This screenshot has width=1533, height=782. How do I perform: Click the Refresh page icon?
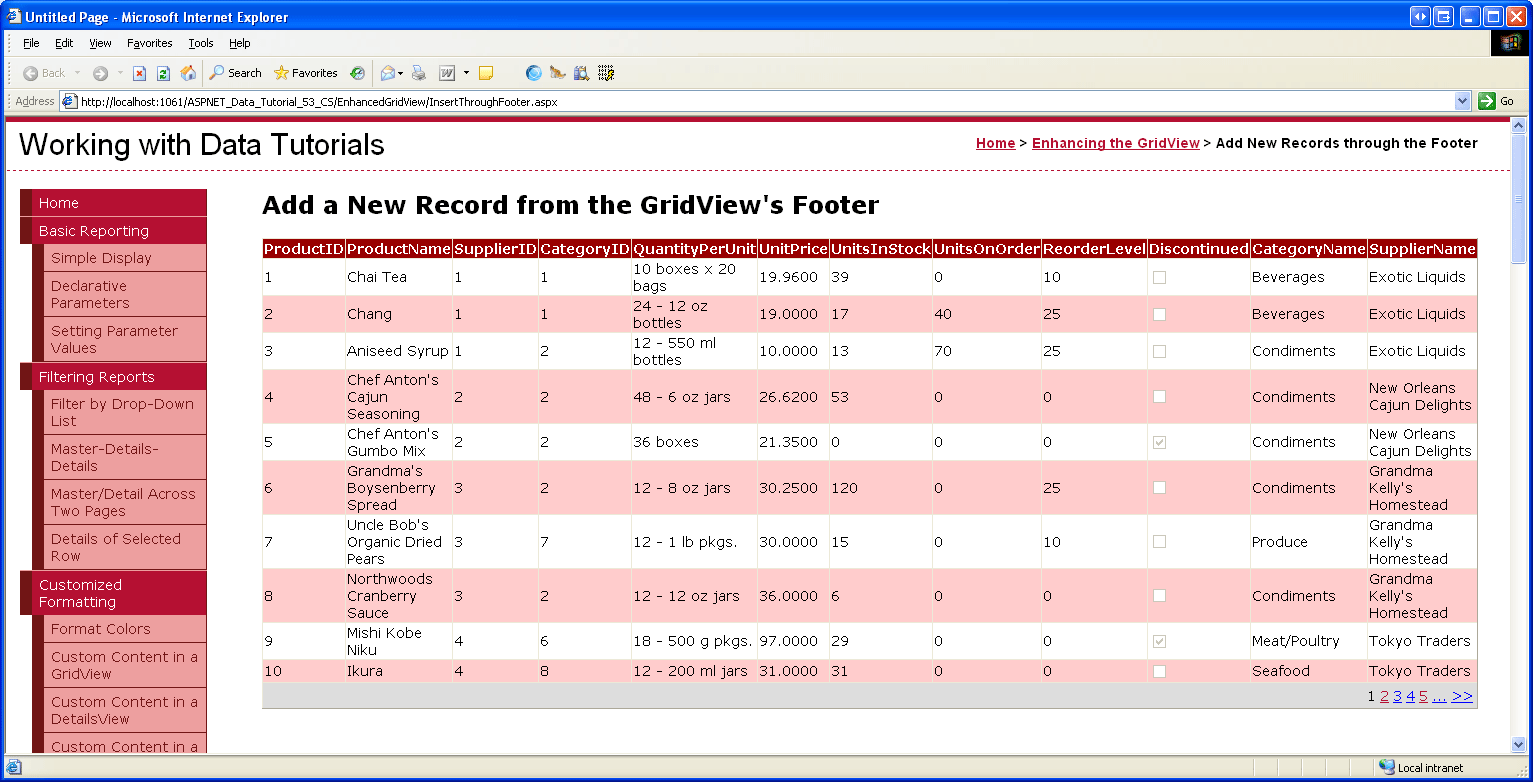(163, 73)
